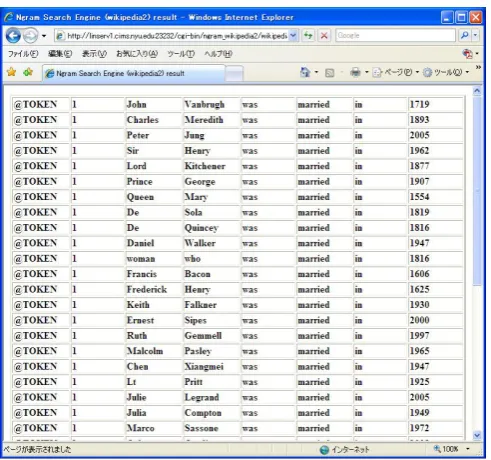Click the Home icon in the command bar

[305, 72]
